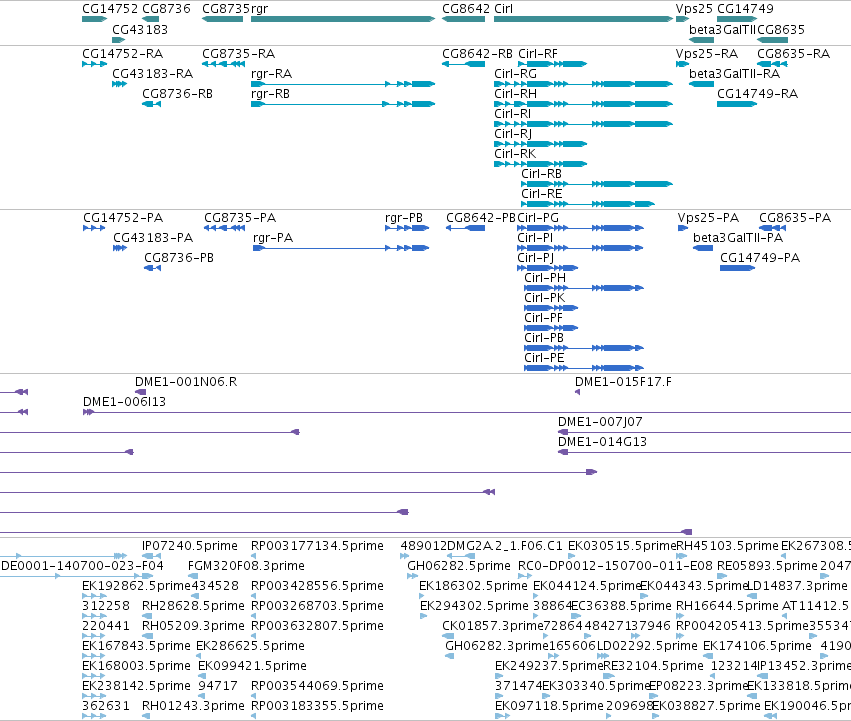
Task: Select the CG14749-PA protein label
Action: (x=760, y=257)
